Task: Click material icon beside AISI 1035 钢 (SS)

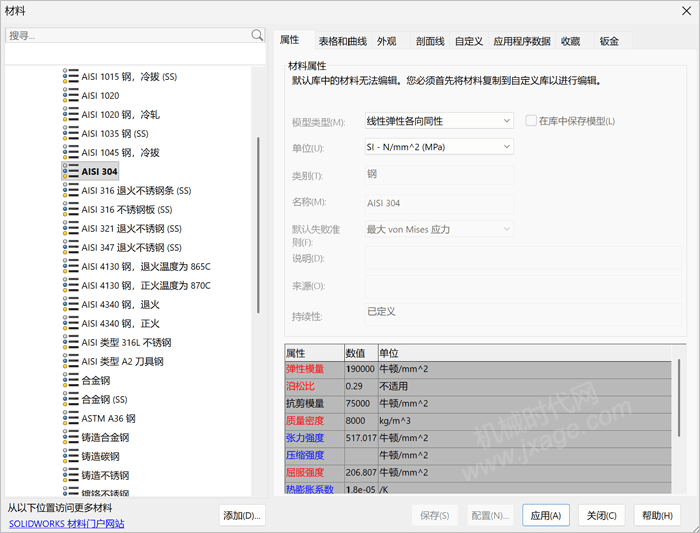Action: click(x=71, y=133)
